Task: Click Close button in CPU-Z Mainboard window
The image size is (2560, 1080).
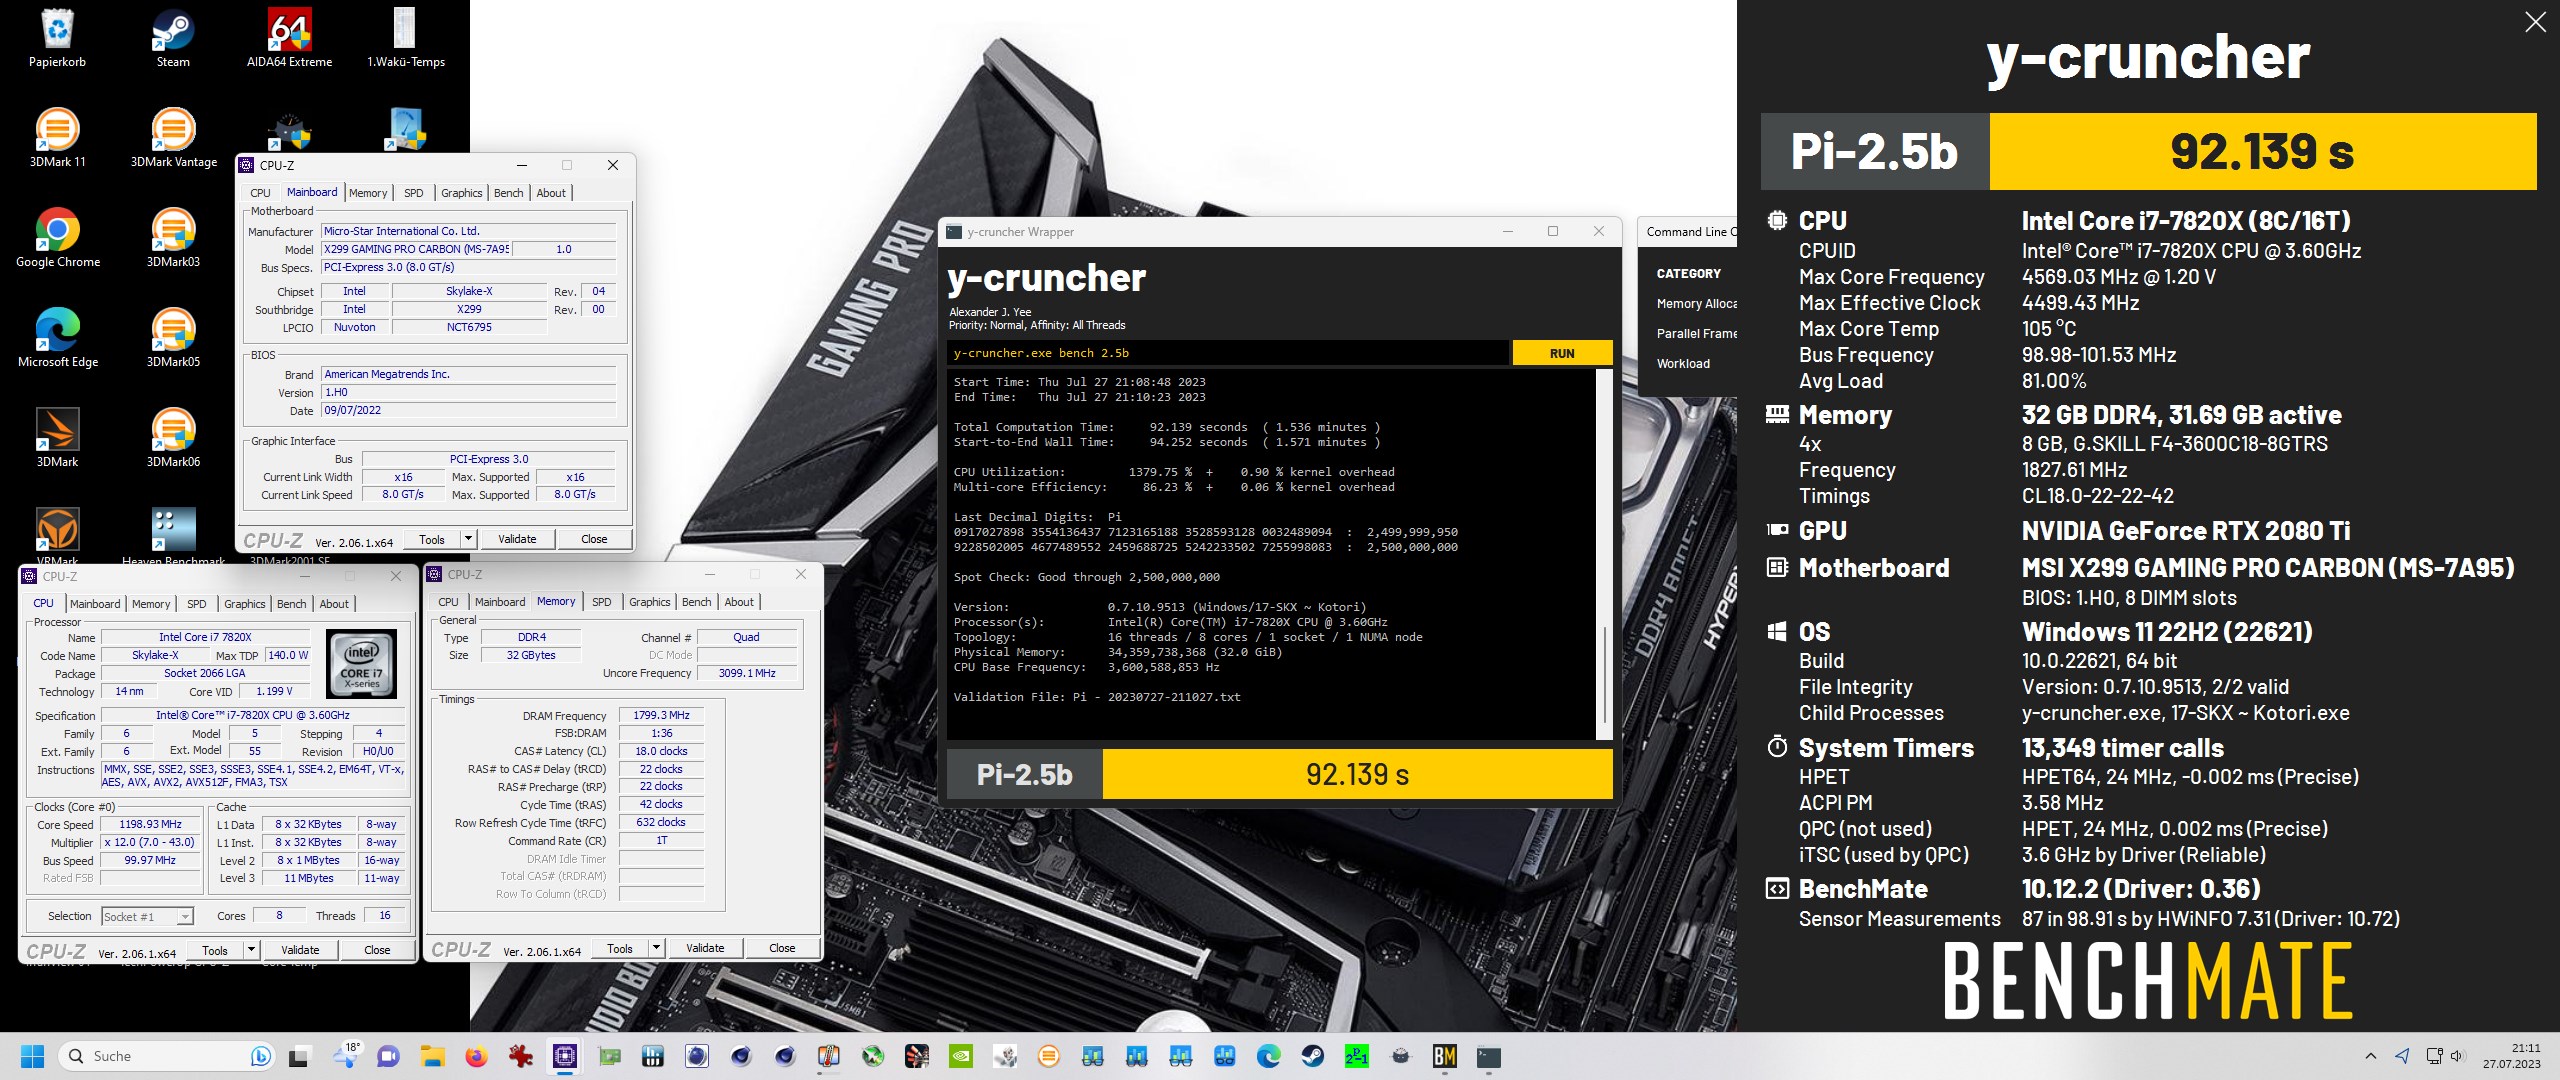Action: (x=594, y=539)
